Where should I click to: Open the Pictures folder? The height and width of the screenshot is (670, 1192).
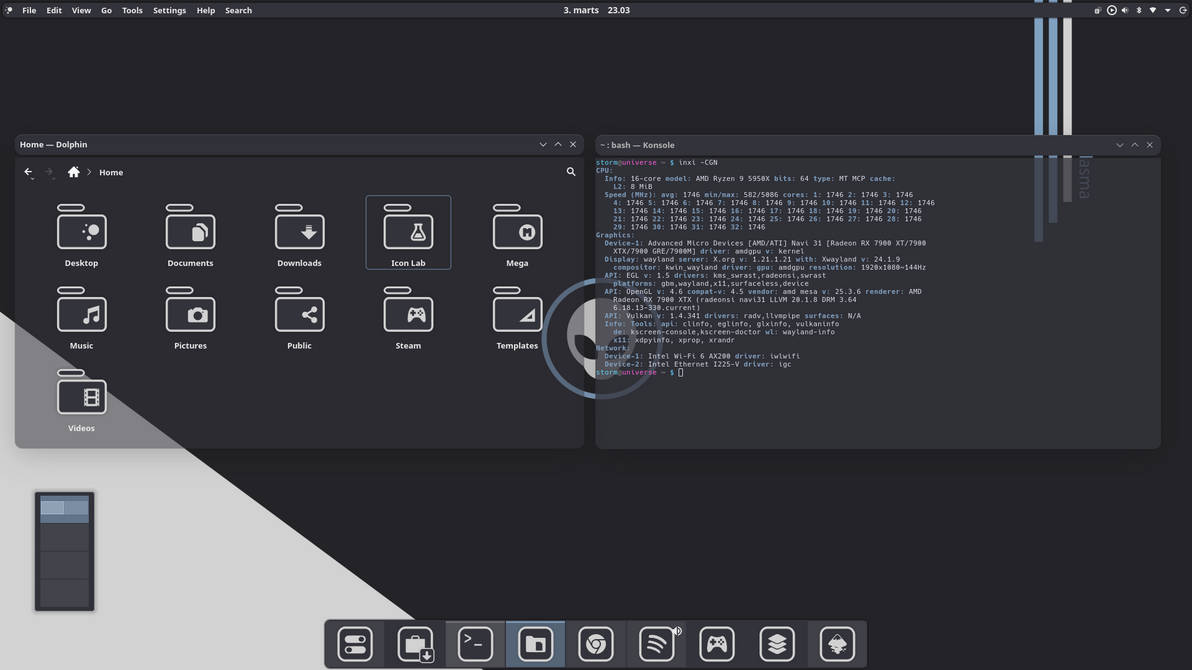click(190, 316)
